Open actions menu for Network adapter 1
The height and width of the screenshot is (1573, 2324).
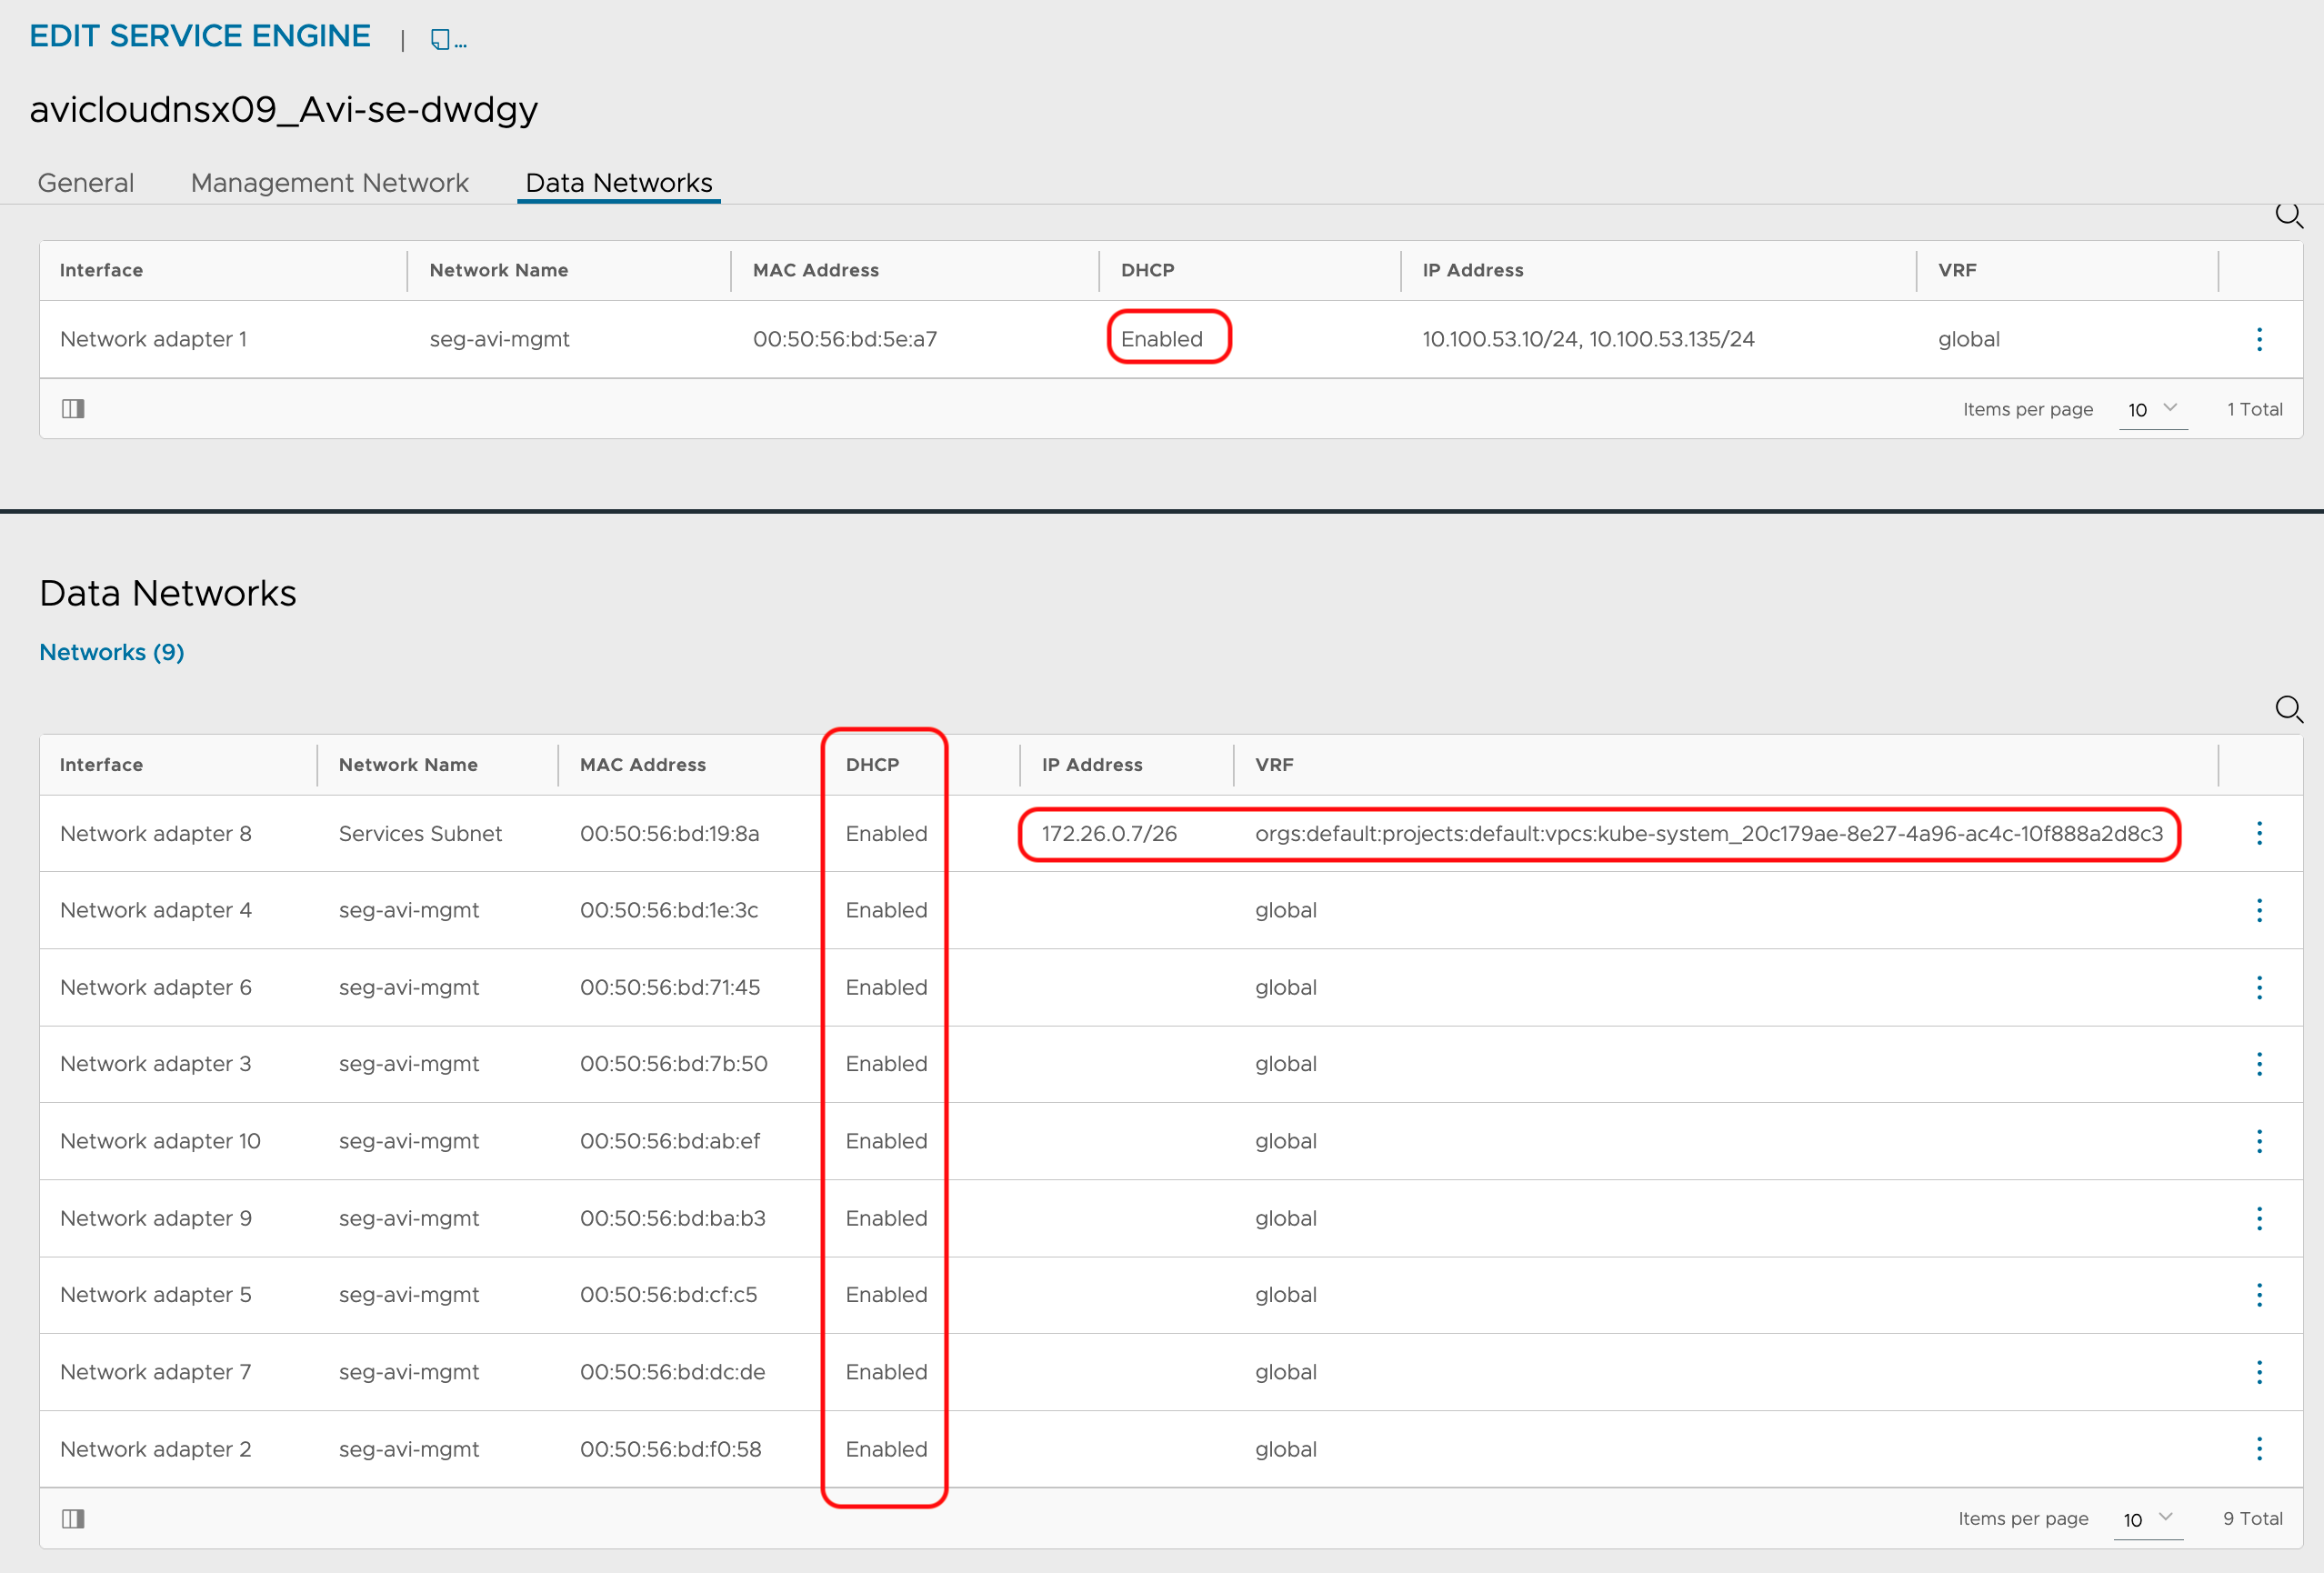coord(2259,339)
